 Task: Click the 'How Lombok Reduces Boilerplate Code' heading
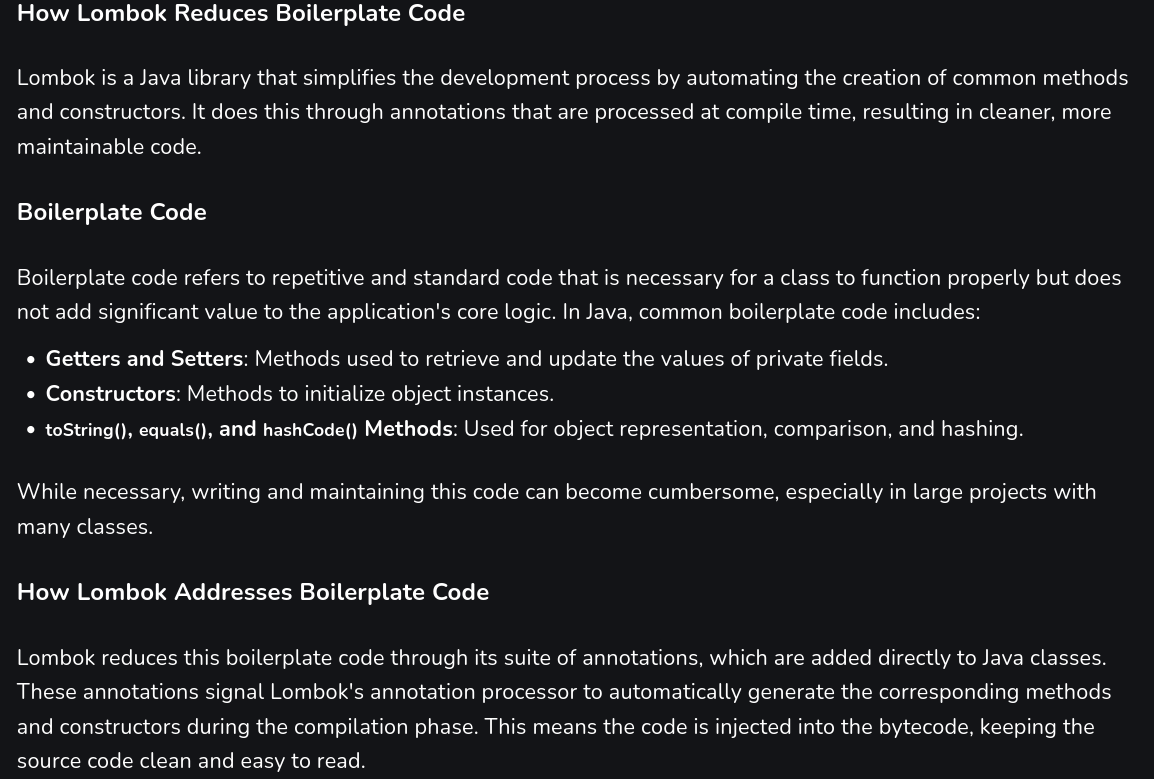pyautogui.click(x=241, y=13)
